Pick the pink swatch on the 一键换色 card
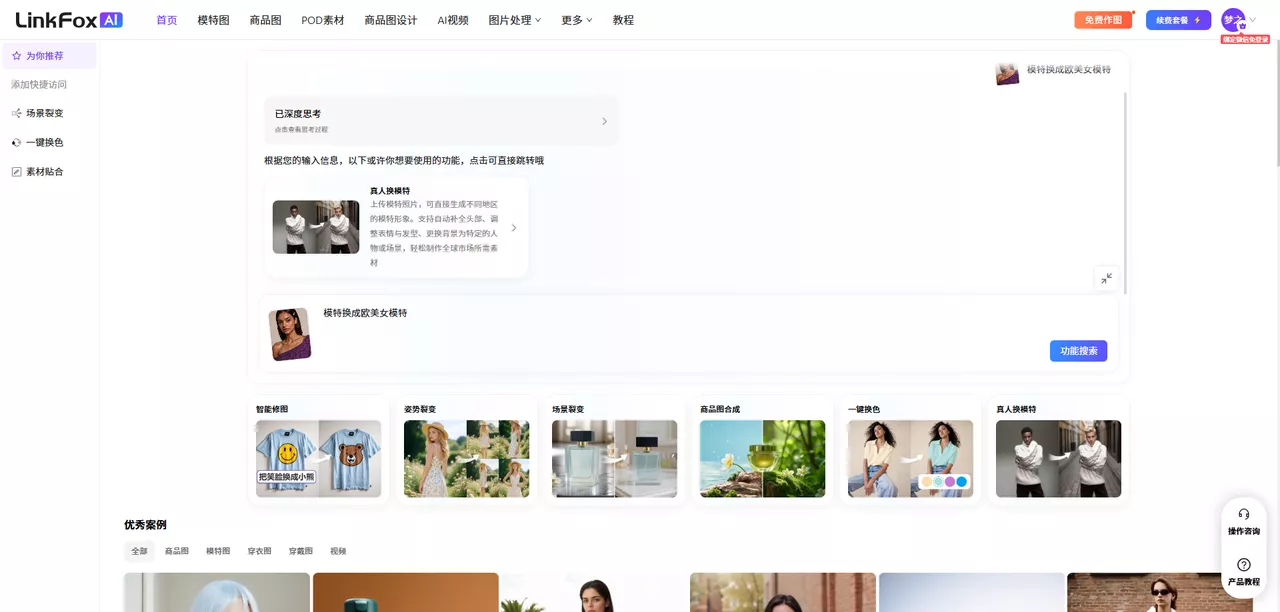The height and width of the screenshot is (612, 1280). (950, 481)
